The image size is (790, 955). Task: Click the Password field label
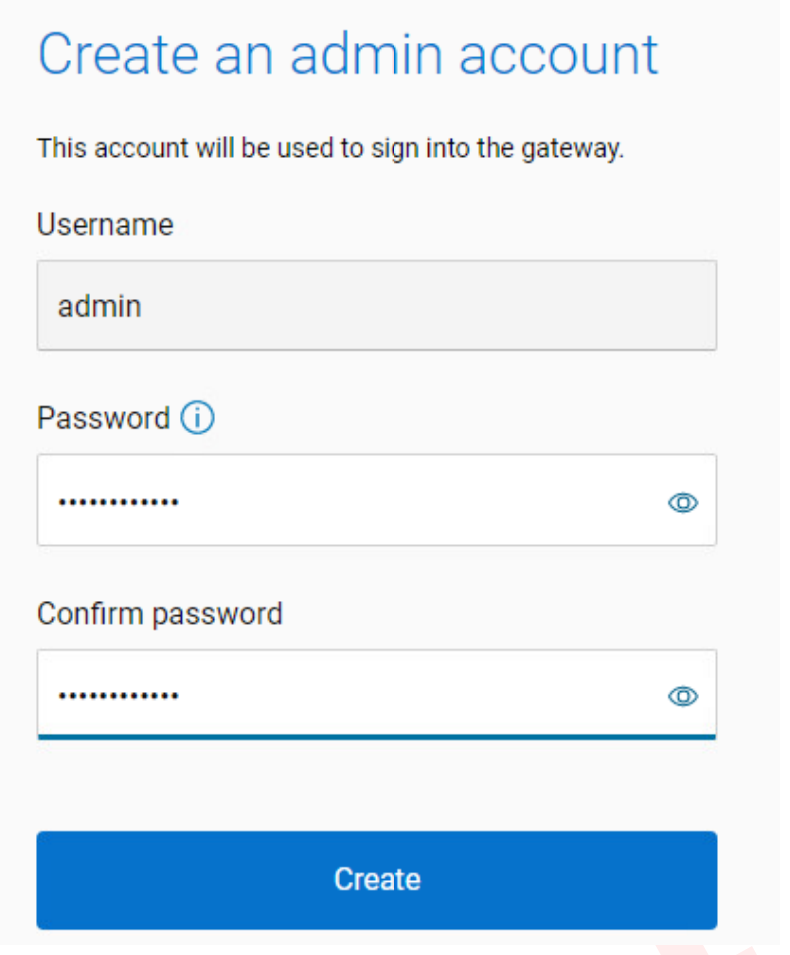(x=103, y=418)
